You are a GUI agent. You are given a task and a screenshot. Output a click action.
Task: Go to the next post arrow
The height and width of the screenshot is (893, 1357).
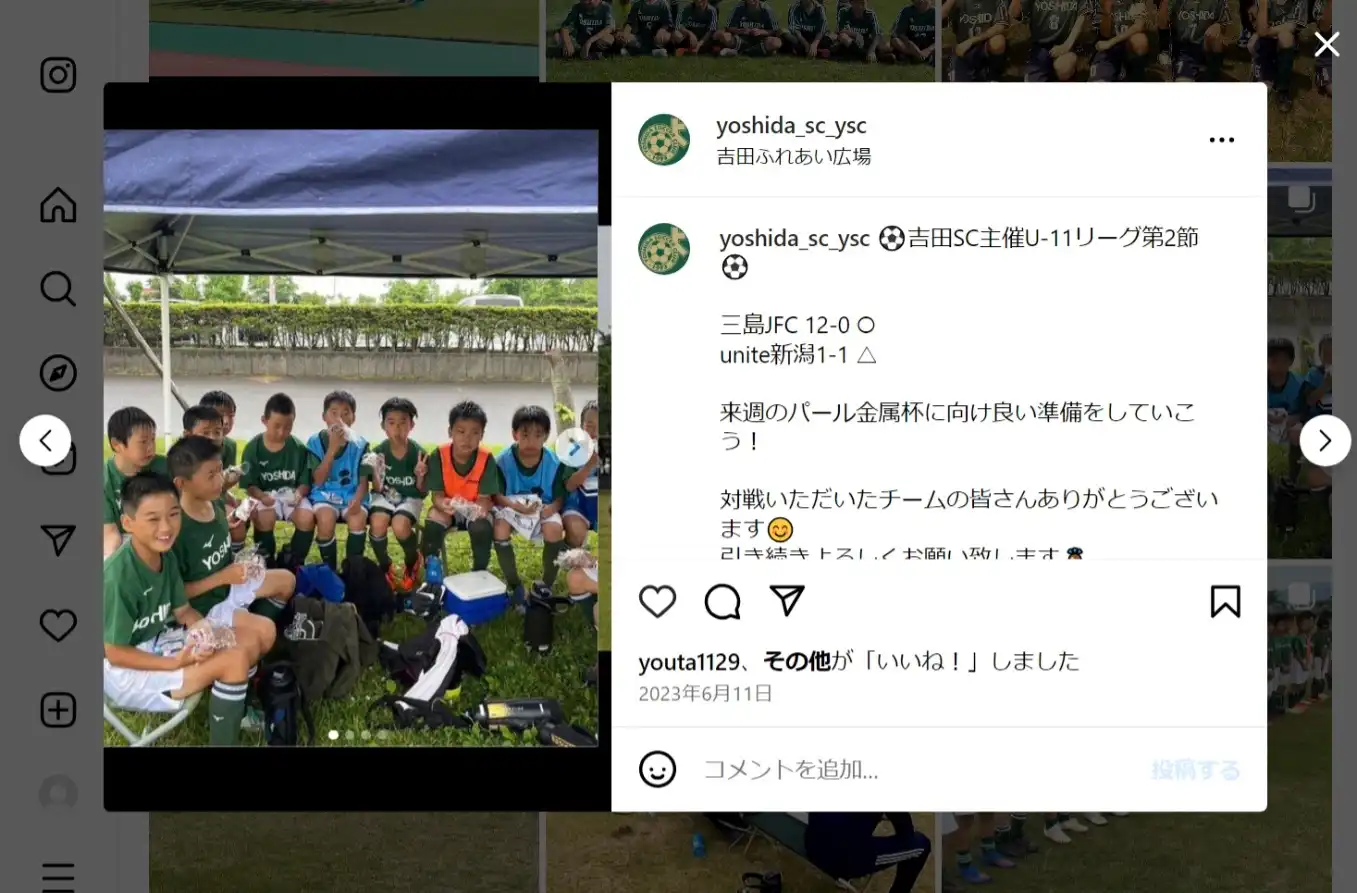coord(1325,440)
